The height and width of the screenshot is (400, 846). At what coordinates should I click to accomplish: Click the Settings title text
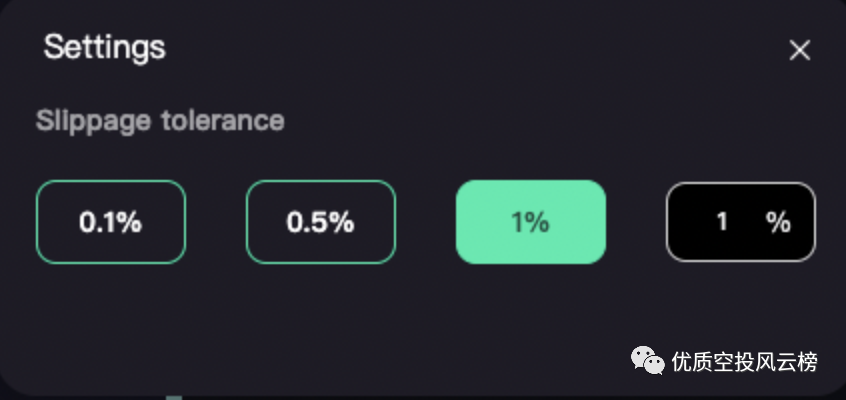pos(105,47)
